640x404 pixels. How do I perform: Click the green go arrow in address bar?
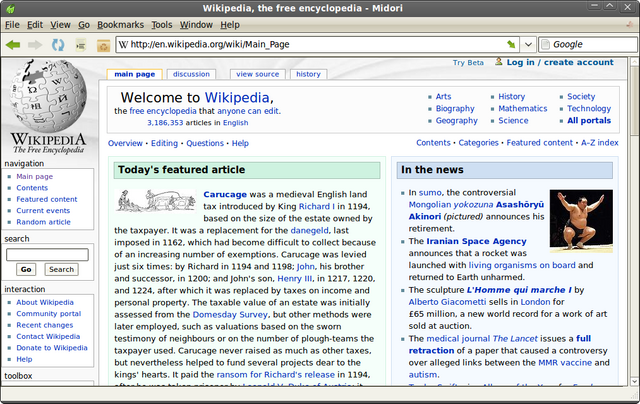pos(511,44)
